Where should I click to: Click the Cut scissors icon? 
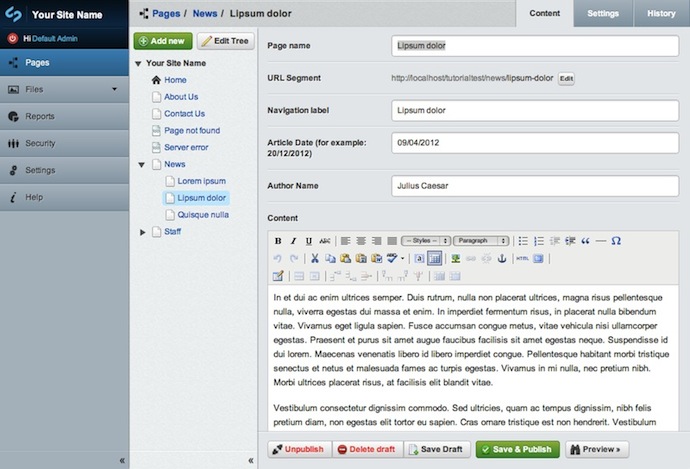pos(314,258)
